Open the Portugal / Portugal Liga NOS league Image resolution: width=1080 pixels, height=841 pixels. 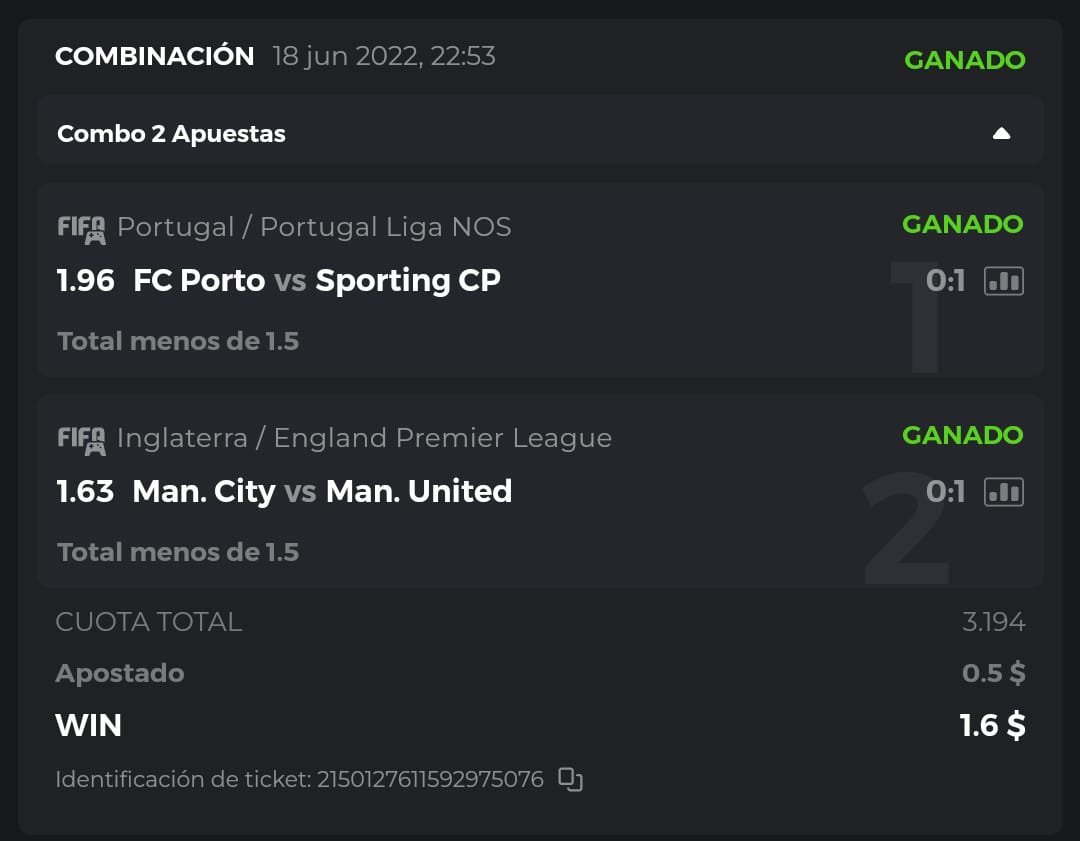pos(314,227)
